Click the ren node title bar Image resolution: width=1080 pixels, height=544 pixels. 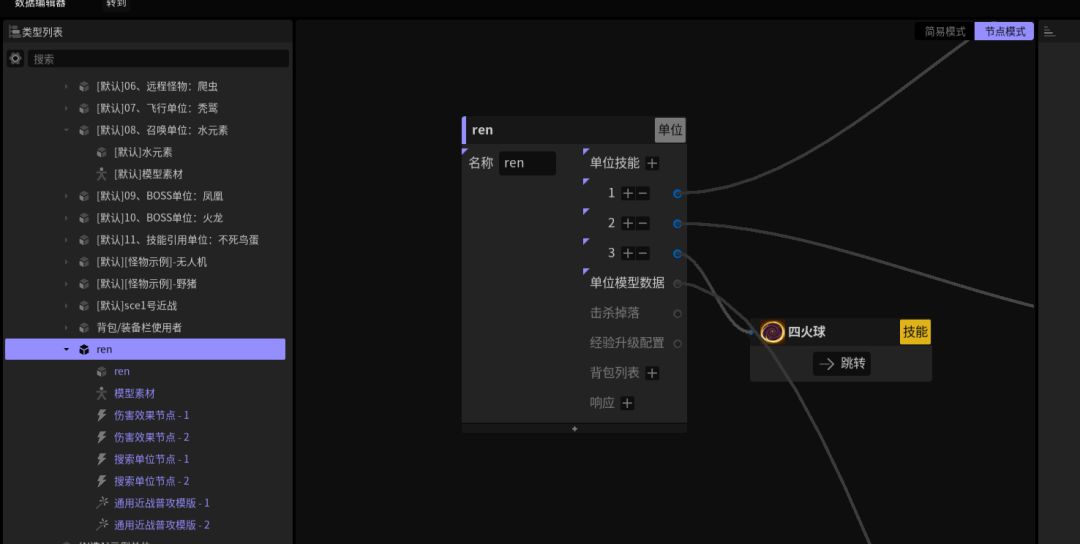(x=574, y=130)
